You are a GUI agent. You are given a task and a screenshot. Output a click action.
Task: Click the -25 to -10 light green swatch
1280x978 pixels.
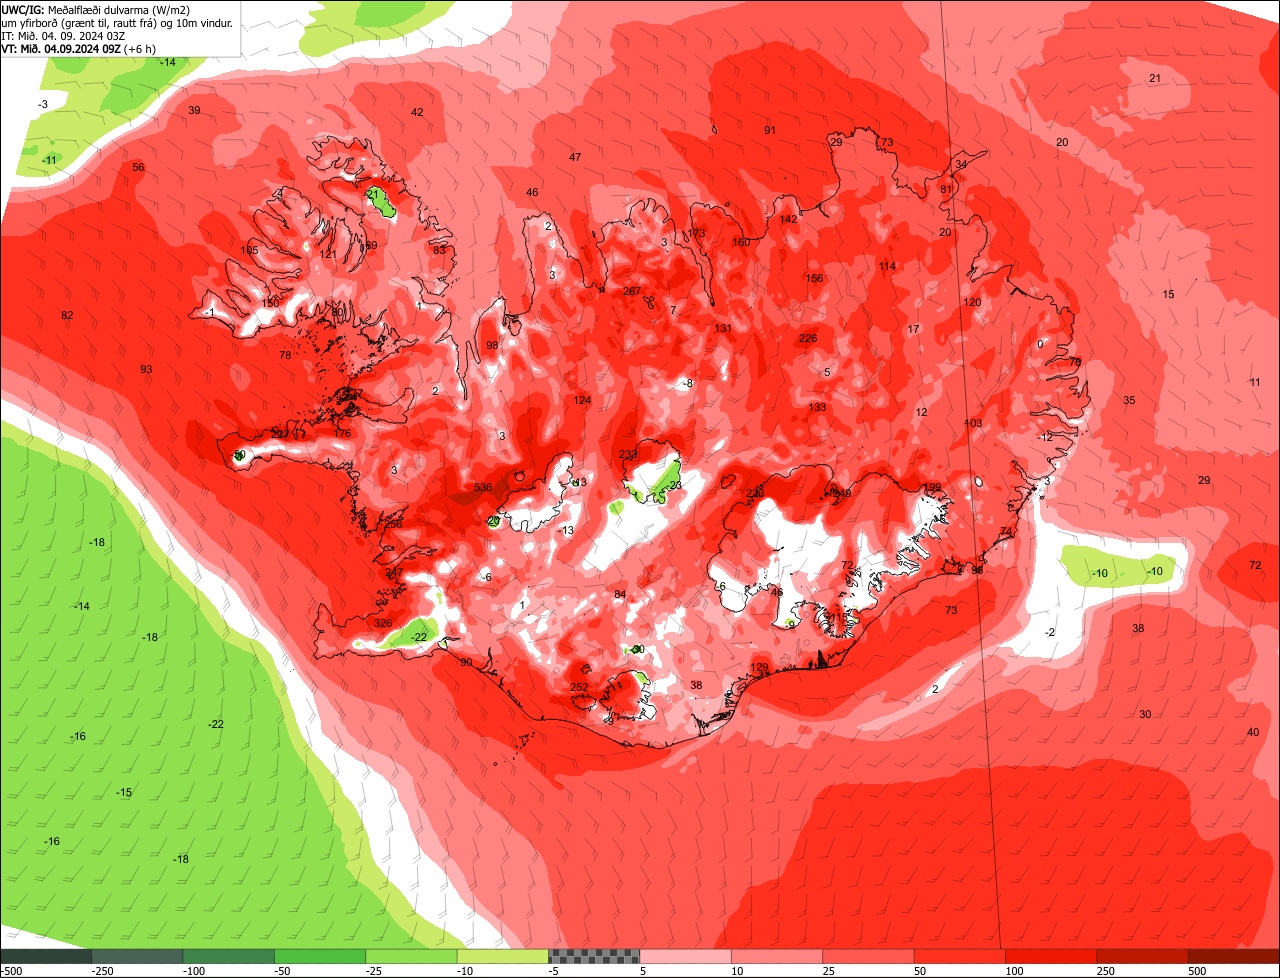coord(412,957)
